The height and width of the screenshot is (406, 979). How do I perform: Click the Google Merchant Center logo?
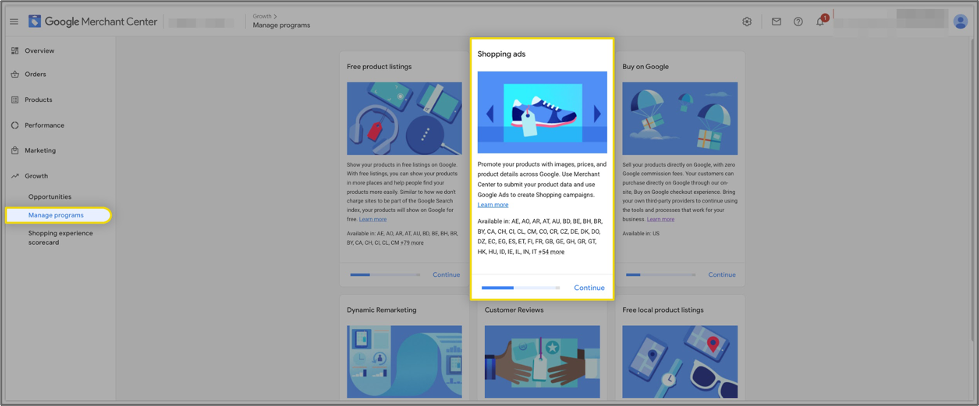92,22
